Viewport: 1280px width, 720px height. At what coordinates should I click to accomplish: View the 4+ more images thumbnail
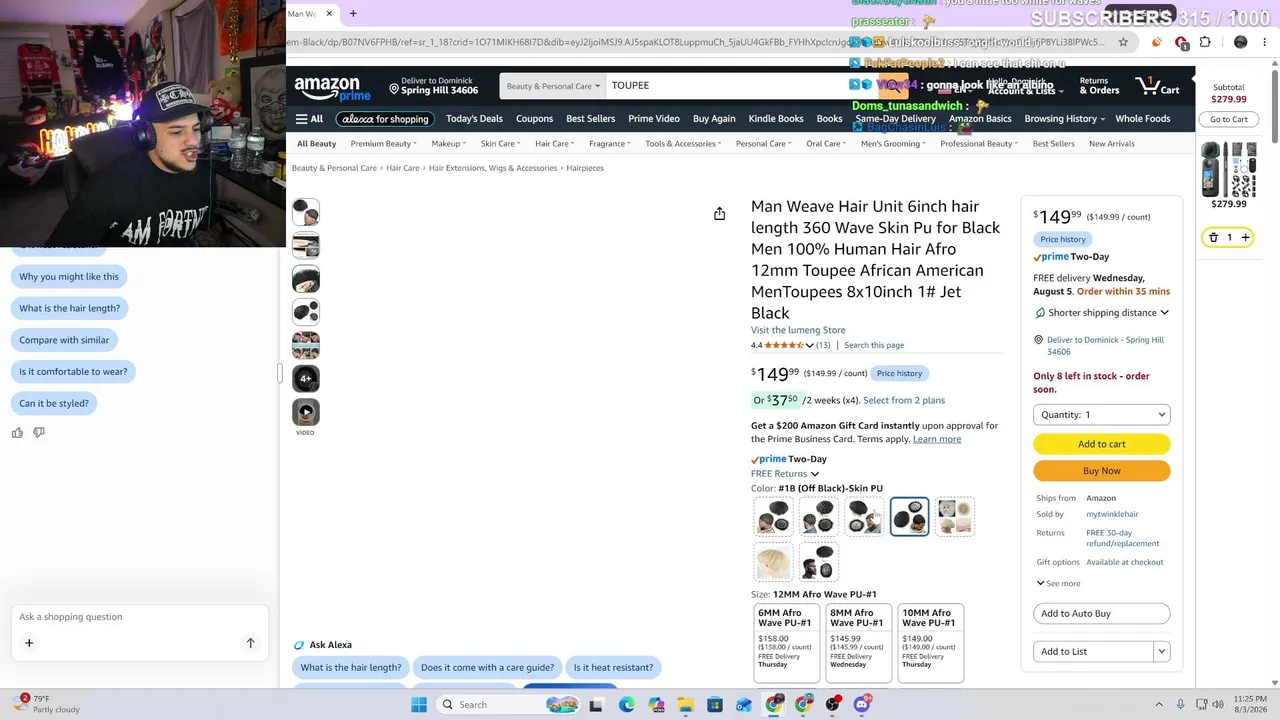pyautogui.click(x=306, y=378)
